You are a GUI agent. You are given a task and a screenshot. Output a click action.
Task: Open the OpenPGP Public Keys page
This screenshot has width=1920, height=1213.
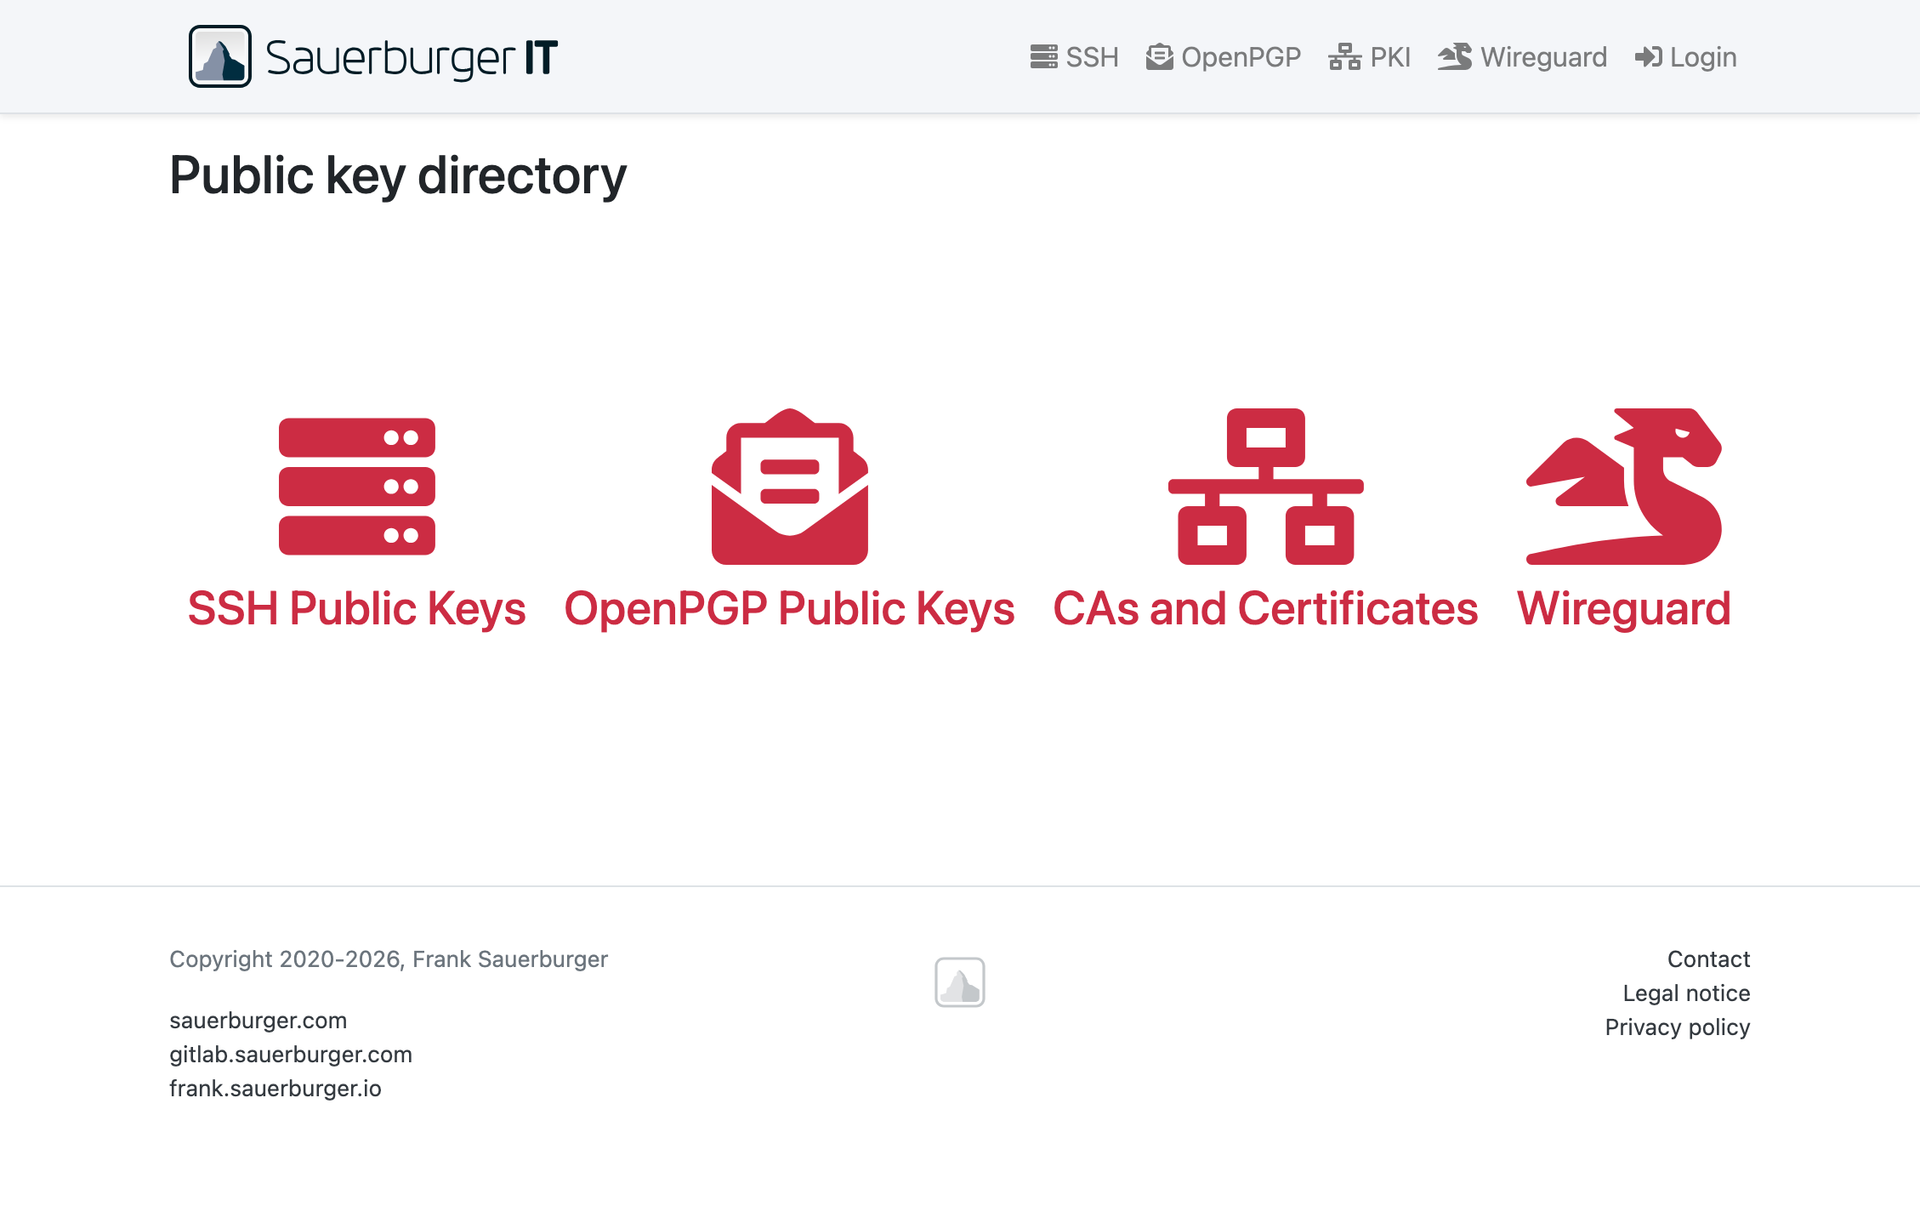789,607
